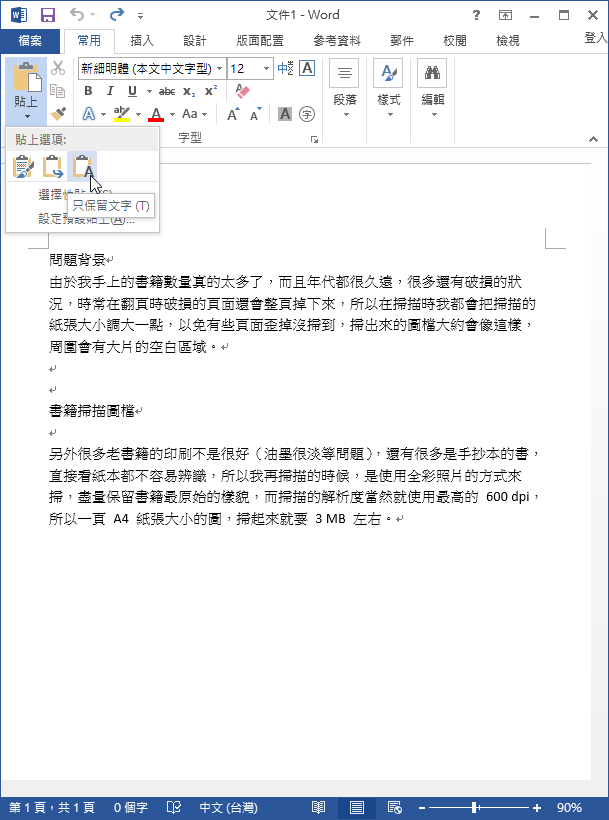Expand the 編輯 group
609x820 pixels.
pos(432,89)
